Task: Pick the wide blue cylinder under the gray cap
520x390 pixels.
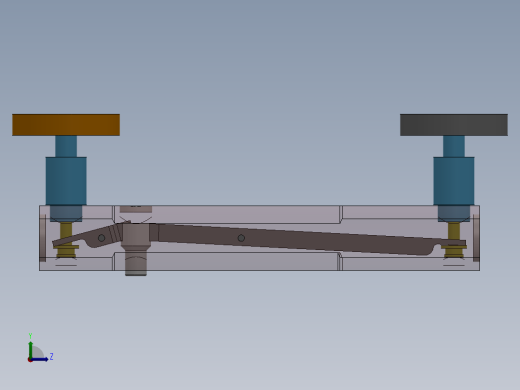Action: [x=454, y=181]
